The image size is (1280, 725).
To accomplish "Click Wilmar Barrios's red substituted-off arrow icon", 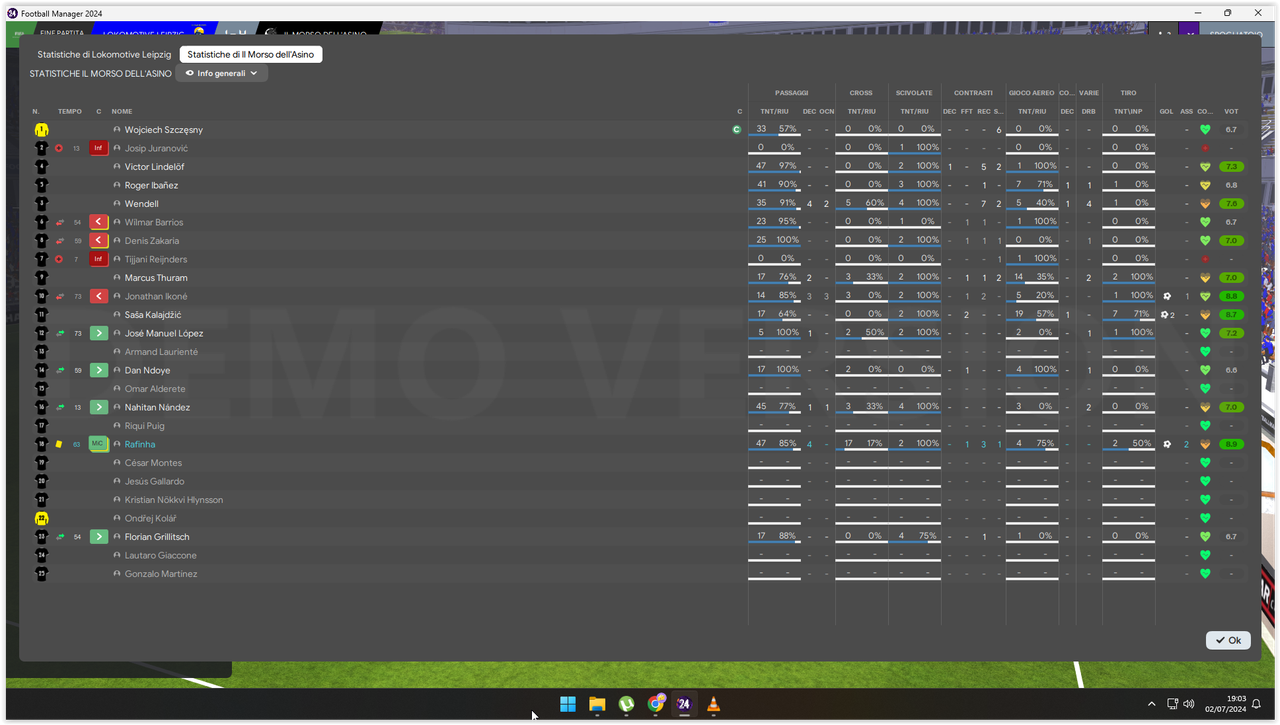I will (x=99, y=222).
